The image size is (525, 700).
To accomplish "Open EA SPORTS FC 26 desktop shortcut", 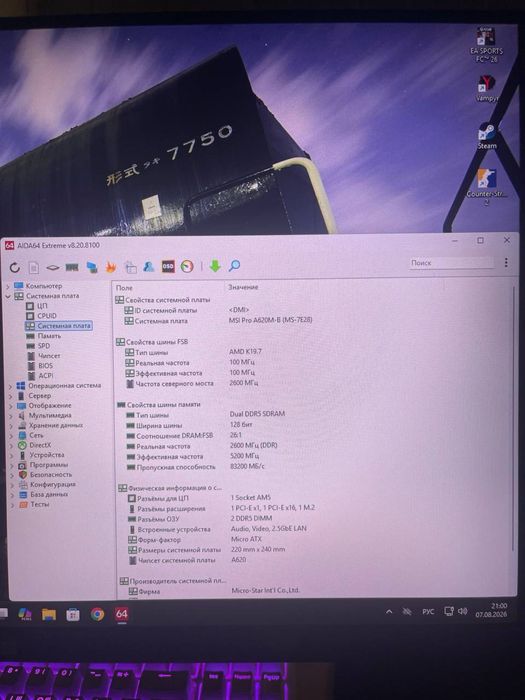I will (x=486, y=45).
